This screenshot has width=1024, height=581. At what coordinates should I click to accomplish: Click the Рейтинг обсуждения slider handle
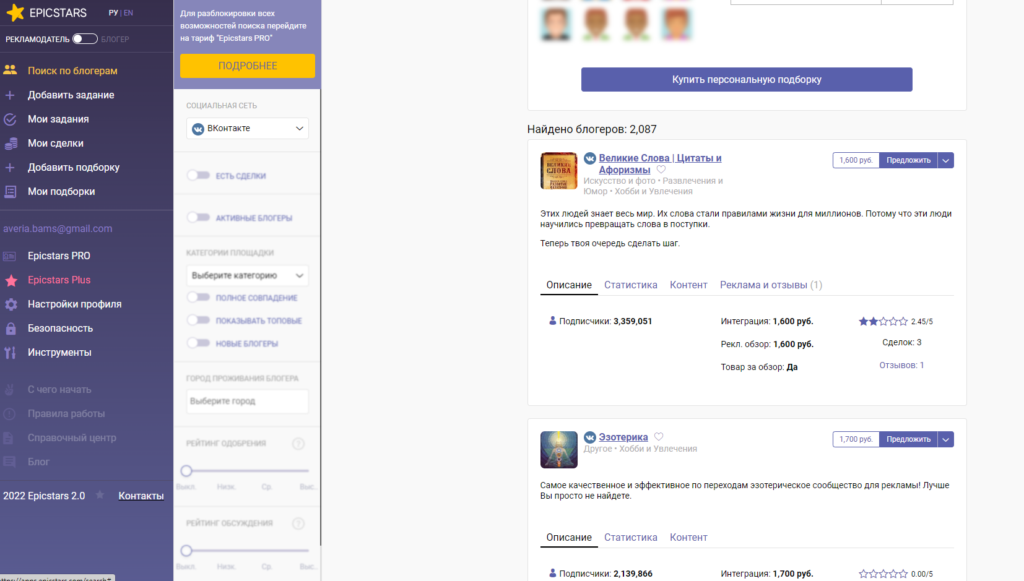pyautogui.click(x=186, y=550)
